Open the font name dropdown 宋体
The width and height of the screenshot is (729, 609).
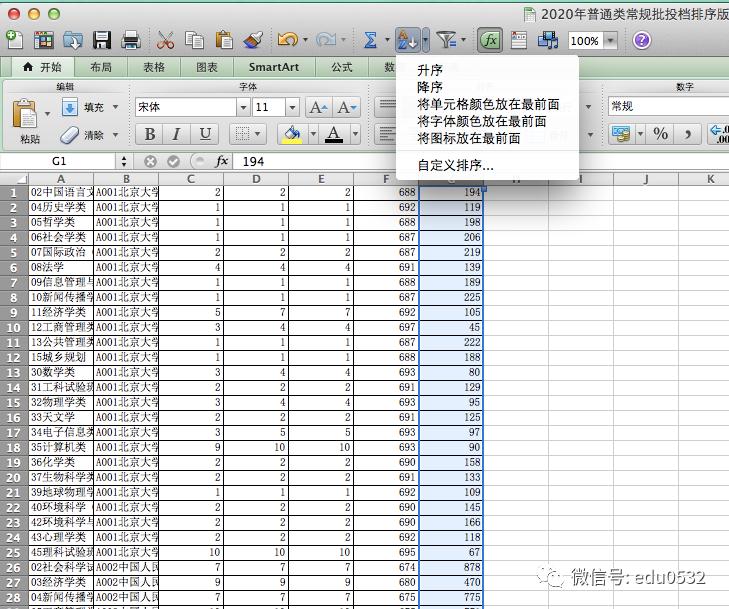click(x=243, y=107)
